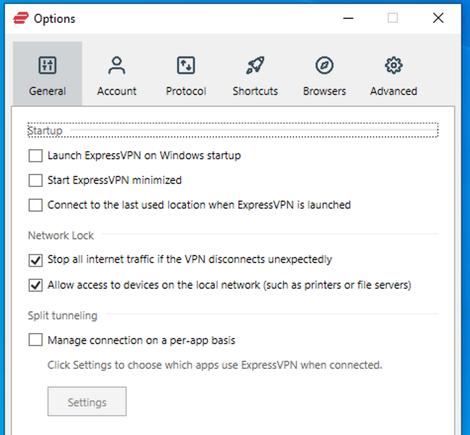This screenshot has height=435, width=470.
Task: Switch to the Browsers tab label
Action: click(324, 91)
